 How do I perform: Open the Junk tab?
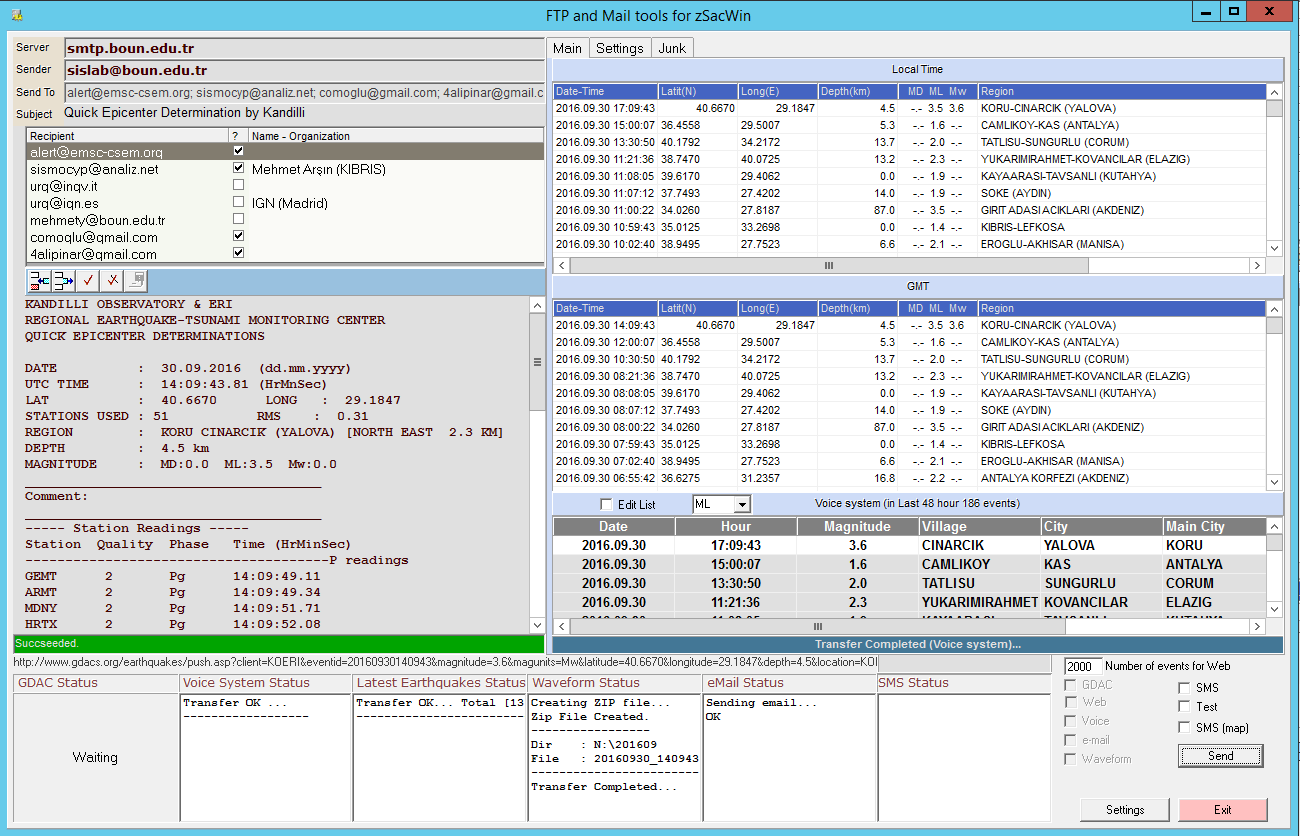672,48
